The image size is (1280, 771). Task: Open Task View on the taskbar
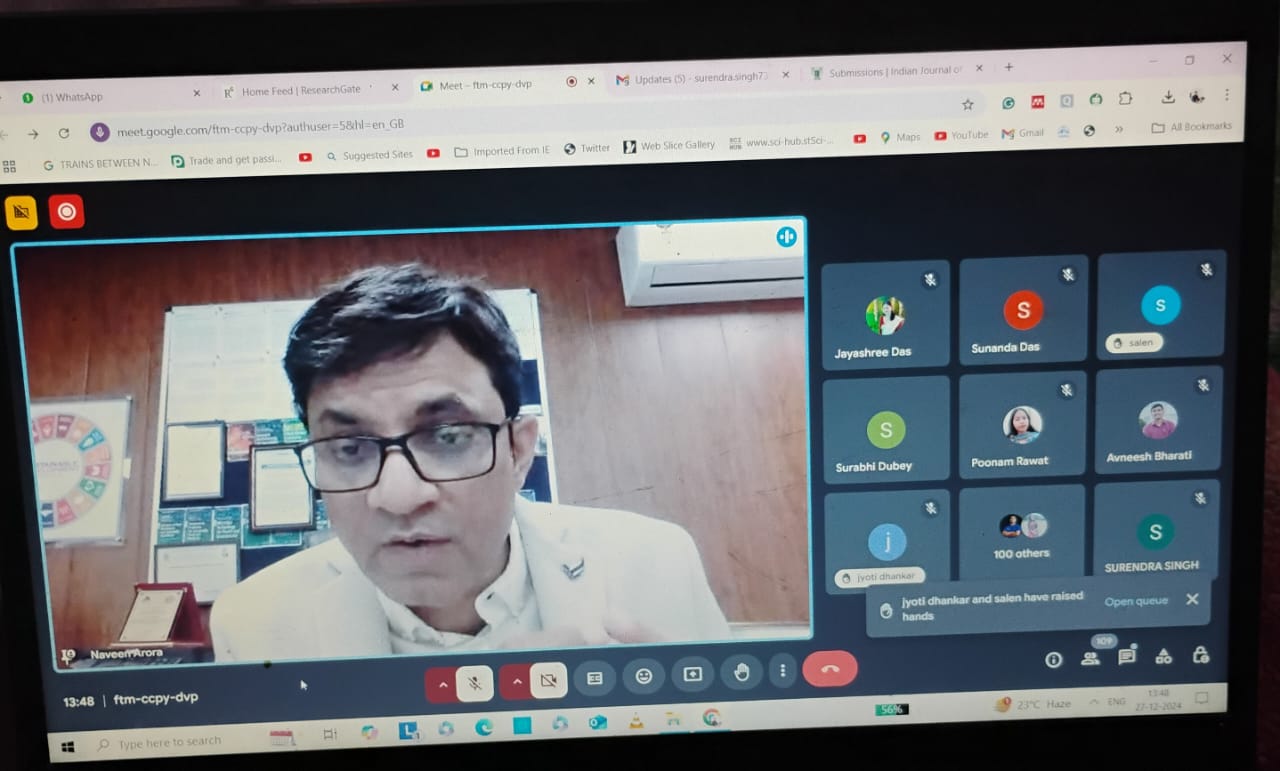coord(329,734)
